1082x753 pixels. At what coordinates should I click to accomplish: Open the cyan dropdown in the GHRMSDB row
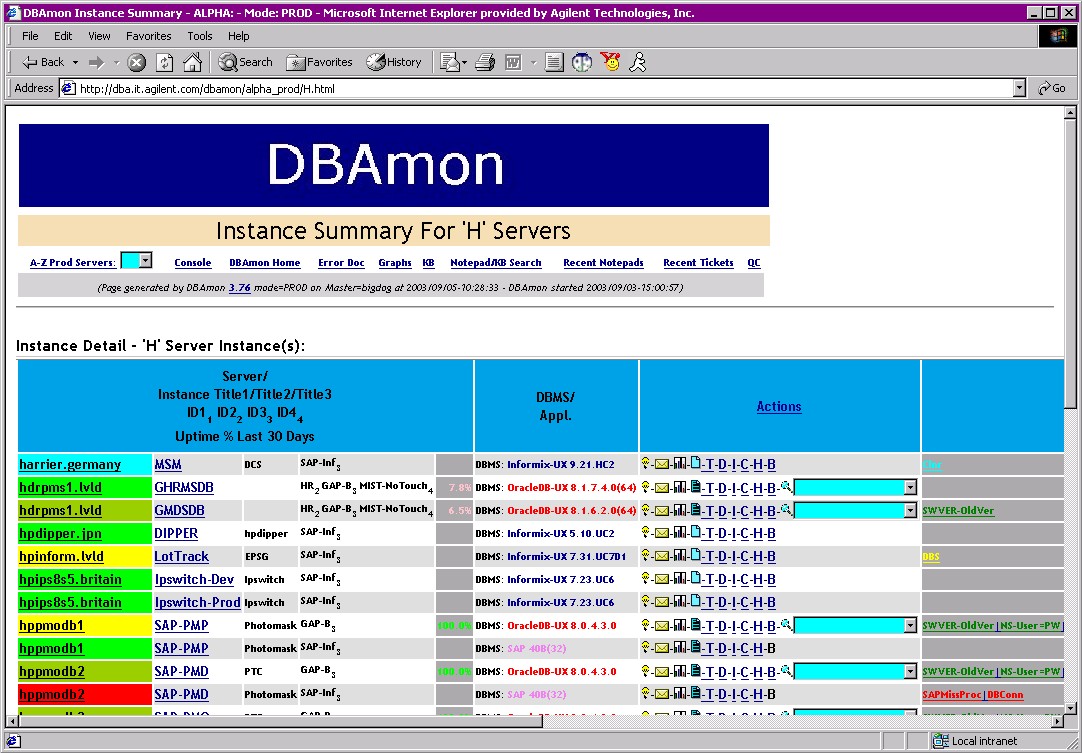click(855, 487)
